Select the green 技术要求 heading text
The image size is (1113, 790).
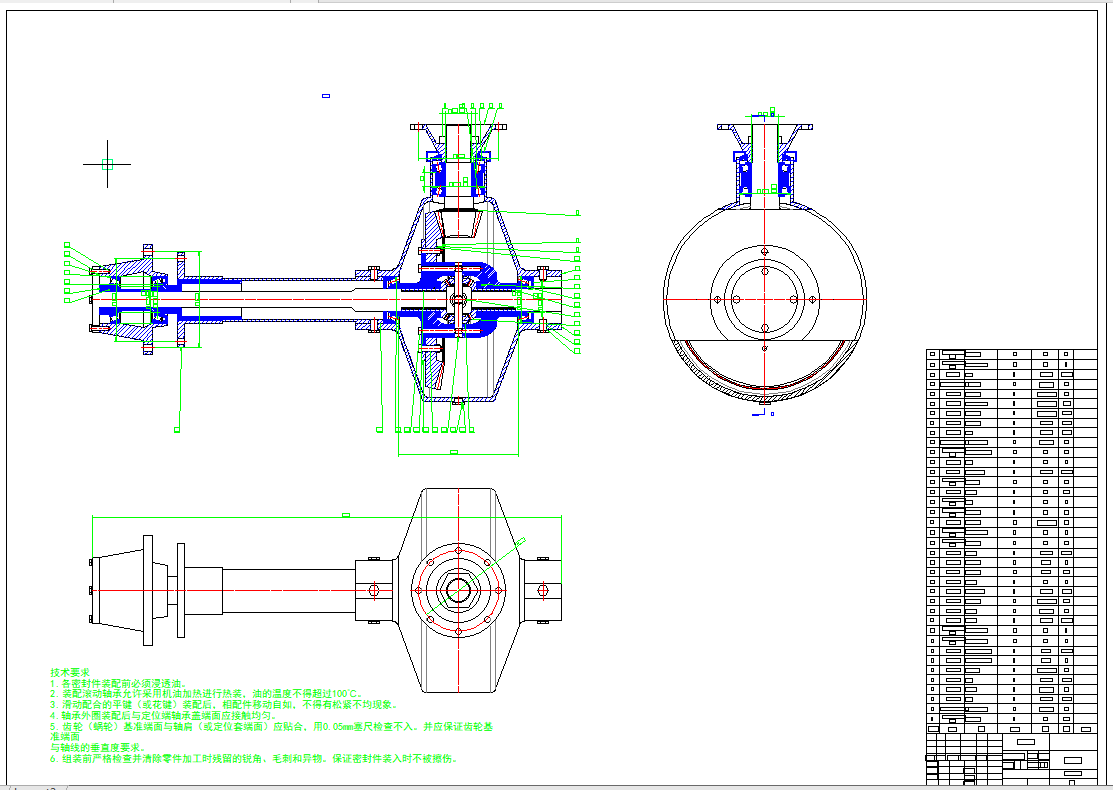coord(70,673)
